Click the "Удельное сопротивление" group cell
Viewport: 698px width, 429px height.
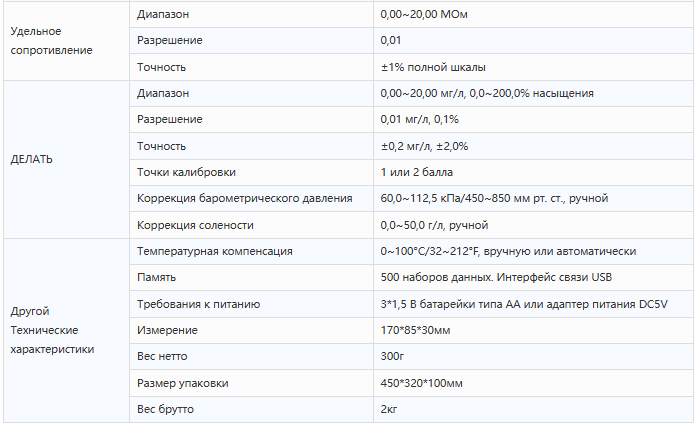(50, 41)
